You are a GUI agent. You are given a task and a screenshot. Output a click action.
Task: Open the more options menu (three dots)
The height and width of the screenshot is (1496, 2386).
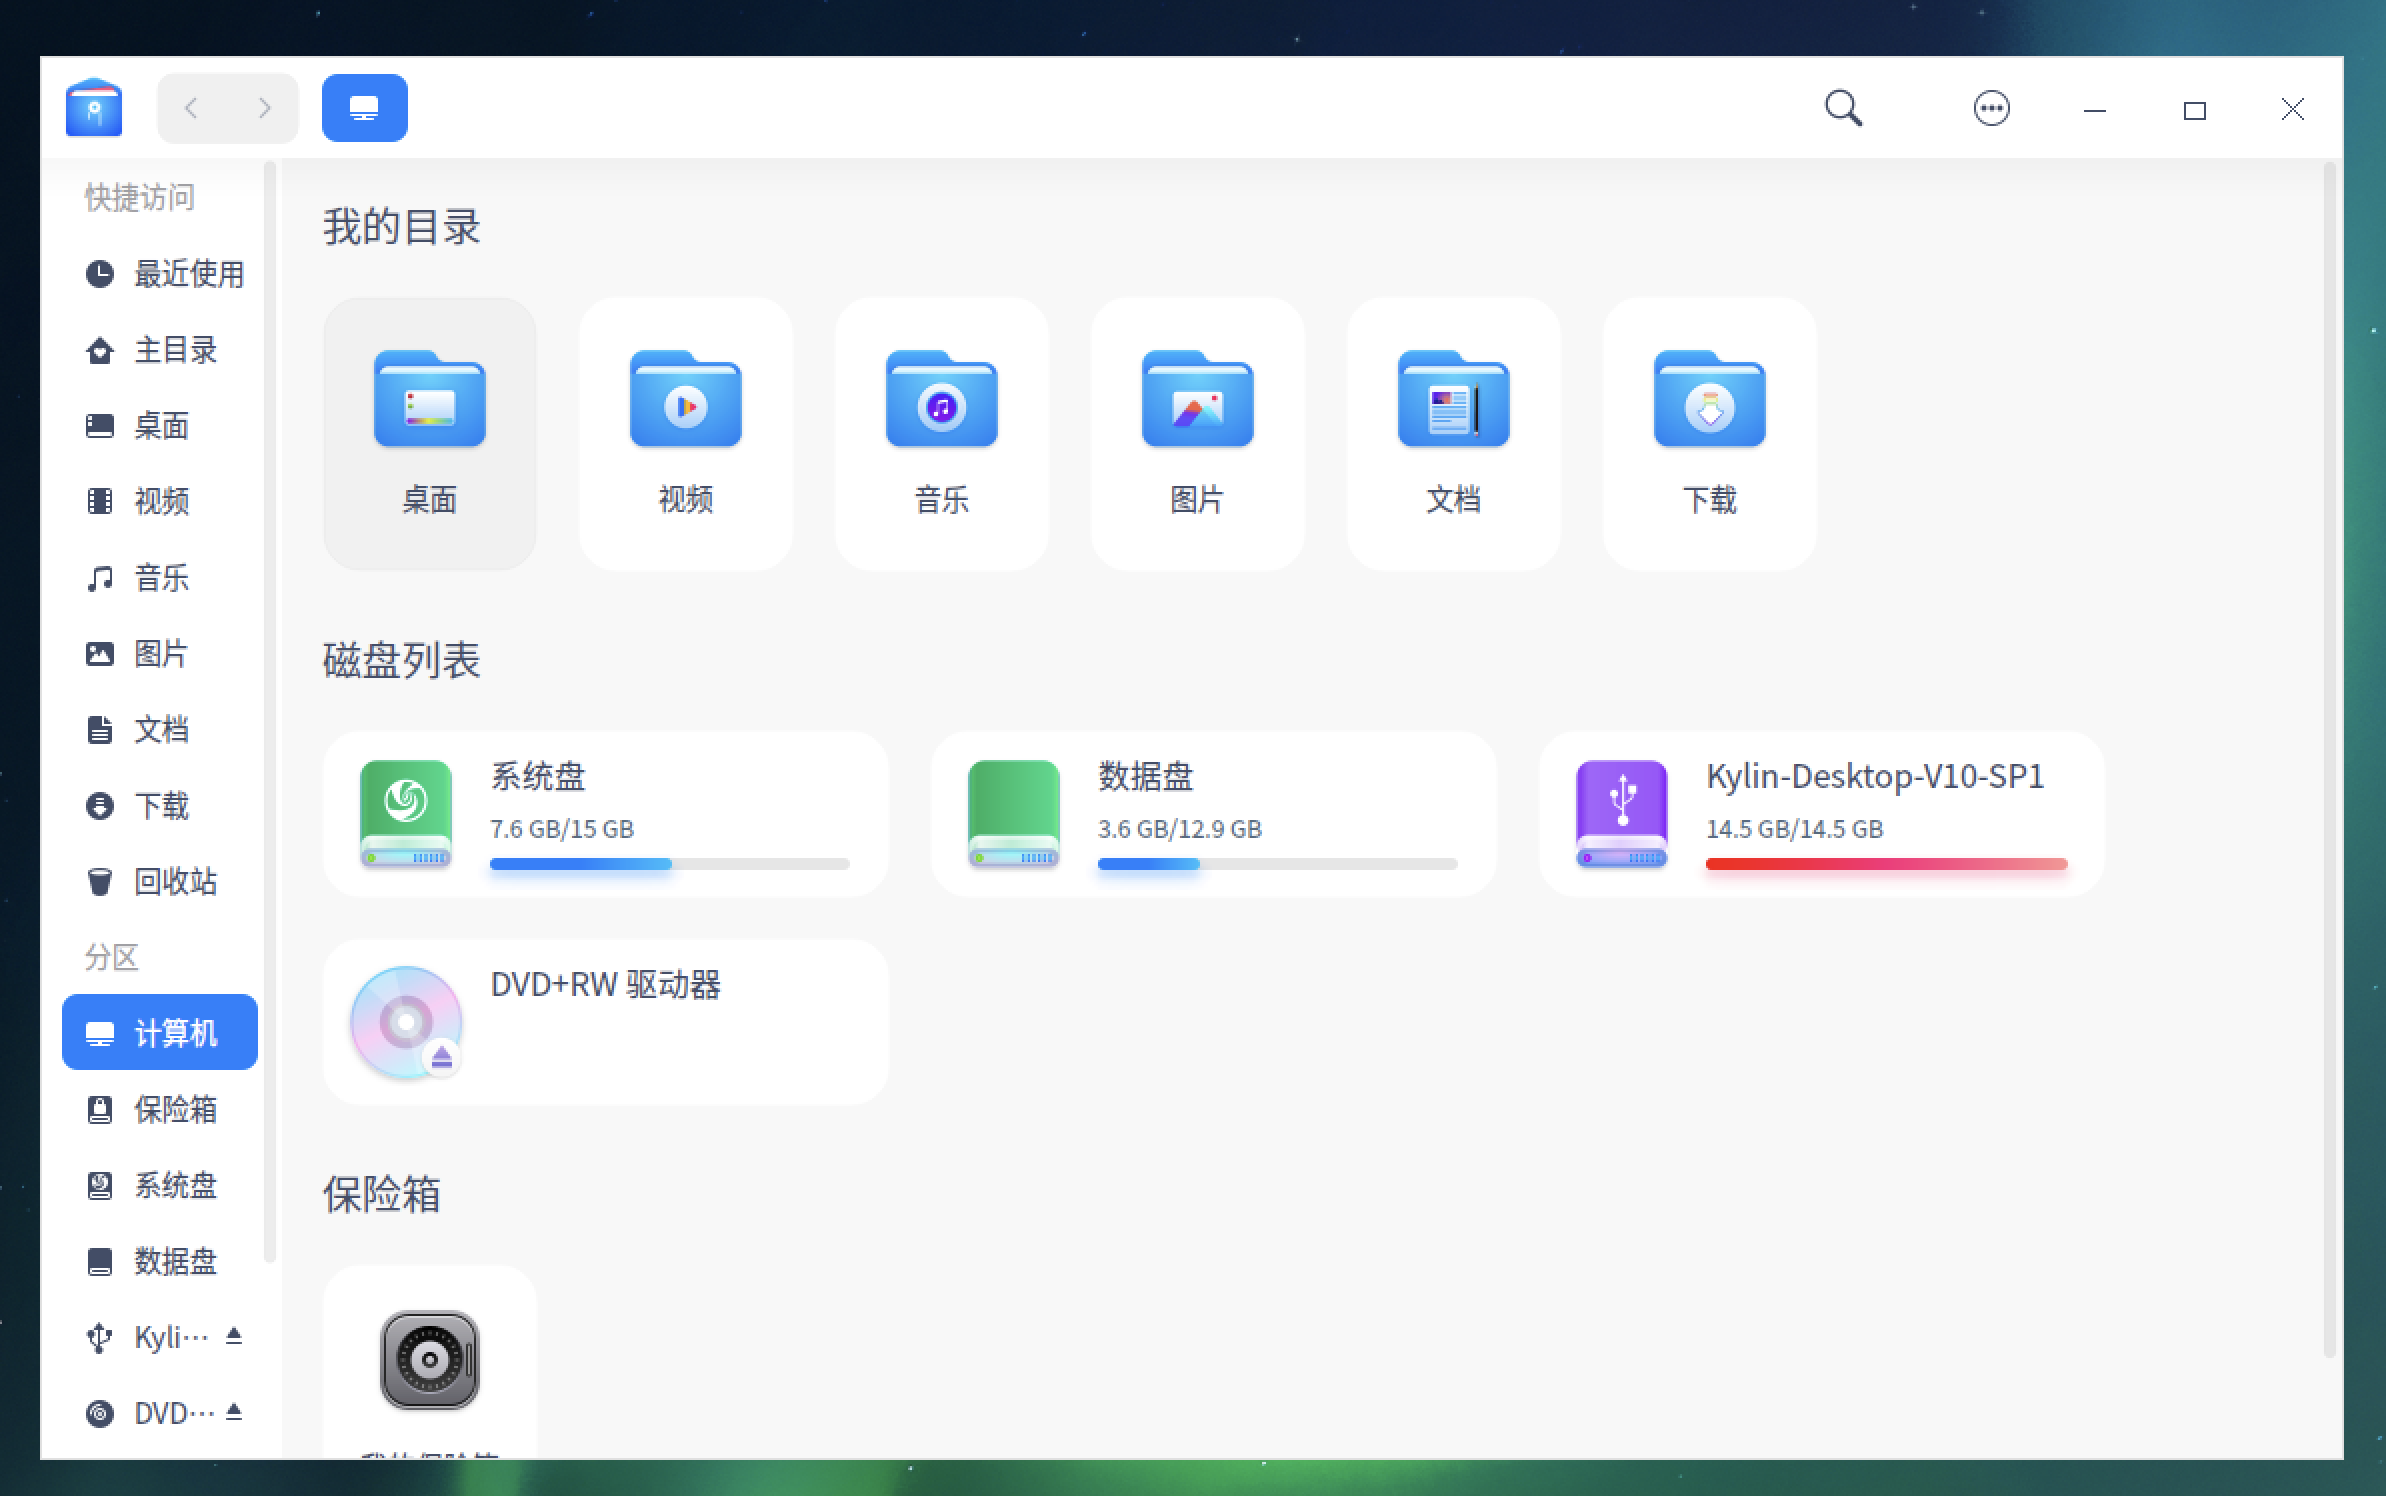(x=1991, y=108)
